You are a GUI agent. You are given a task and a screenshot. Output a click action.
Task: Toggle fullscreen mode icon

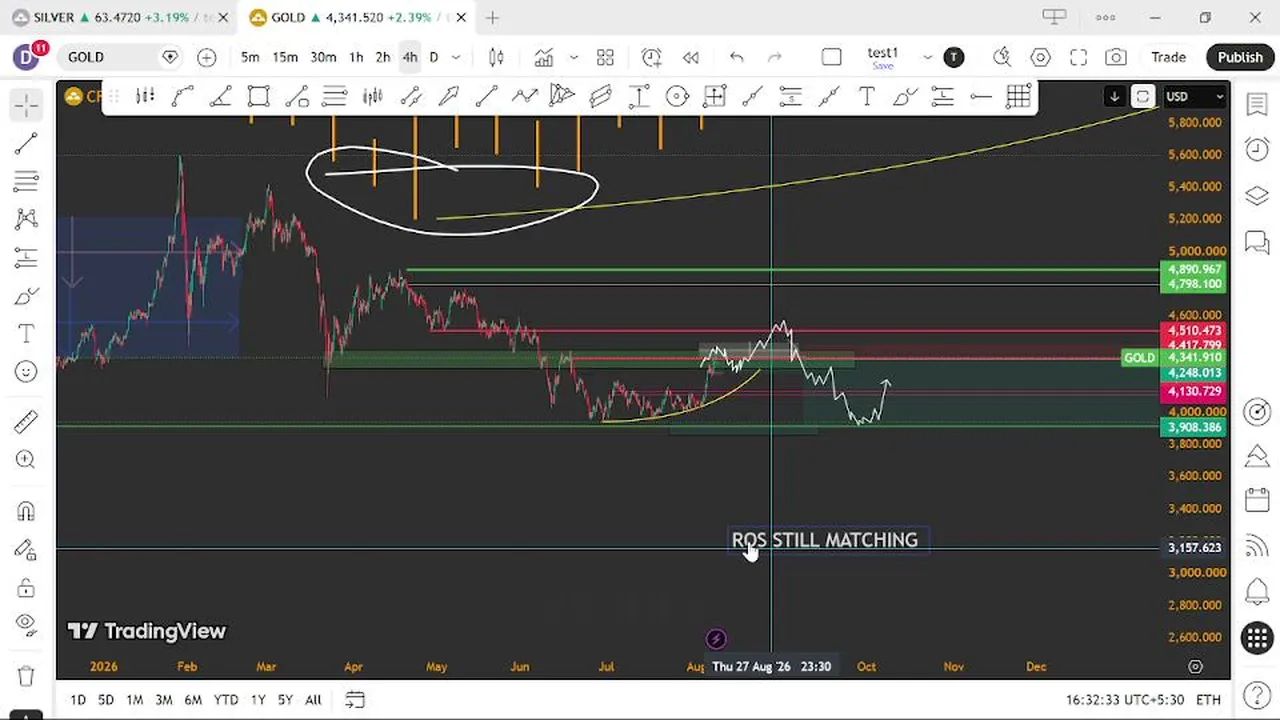coord(1078,57)
